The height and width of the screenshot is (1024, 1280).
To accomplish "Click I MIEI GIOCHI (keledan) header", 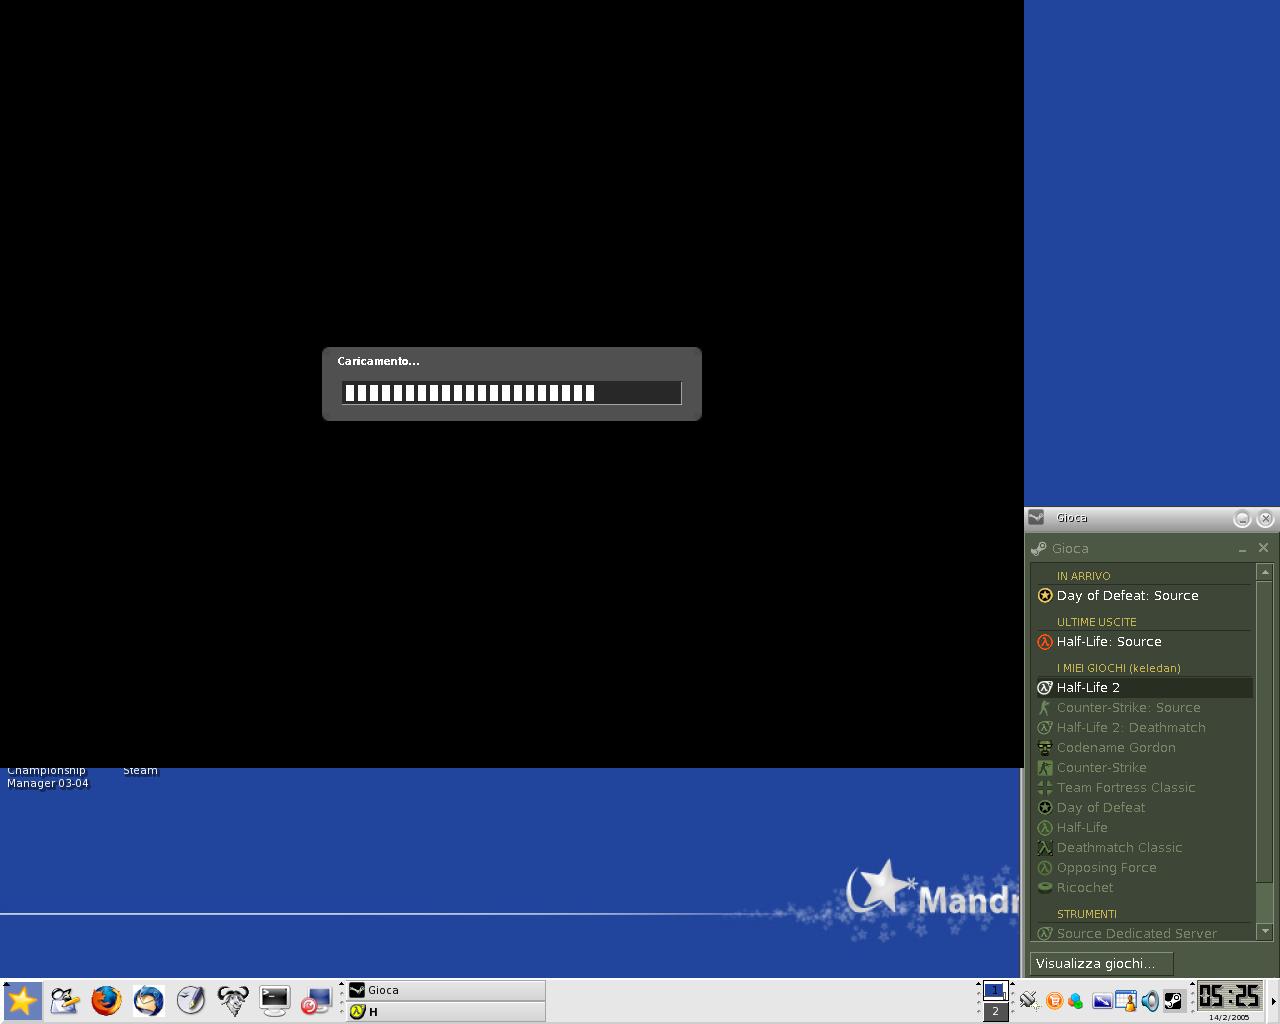I will 1118,668.
